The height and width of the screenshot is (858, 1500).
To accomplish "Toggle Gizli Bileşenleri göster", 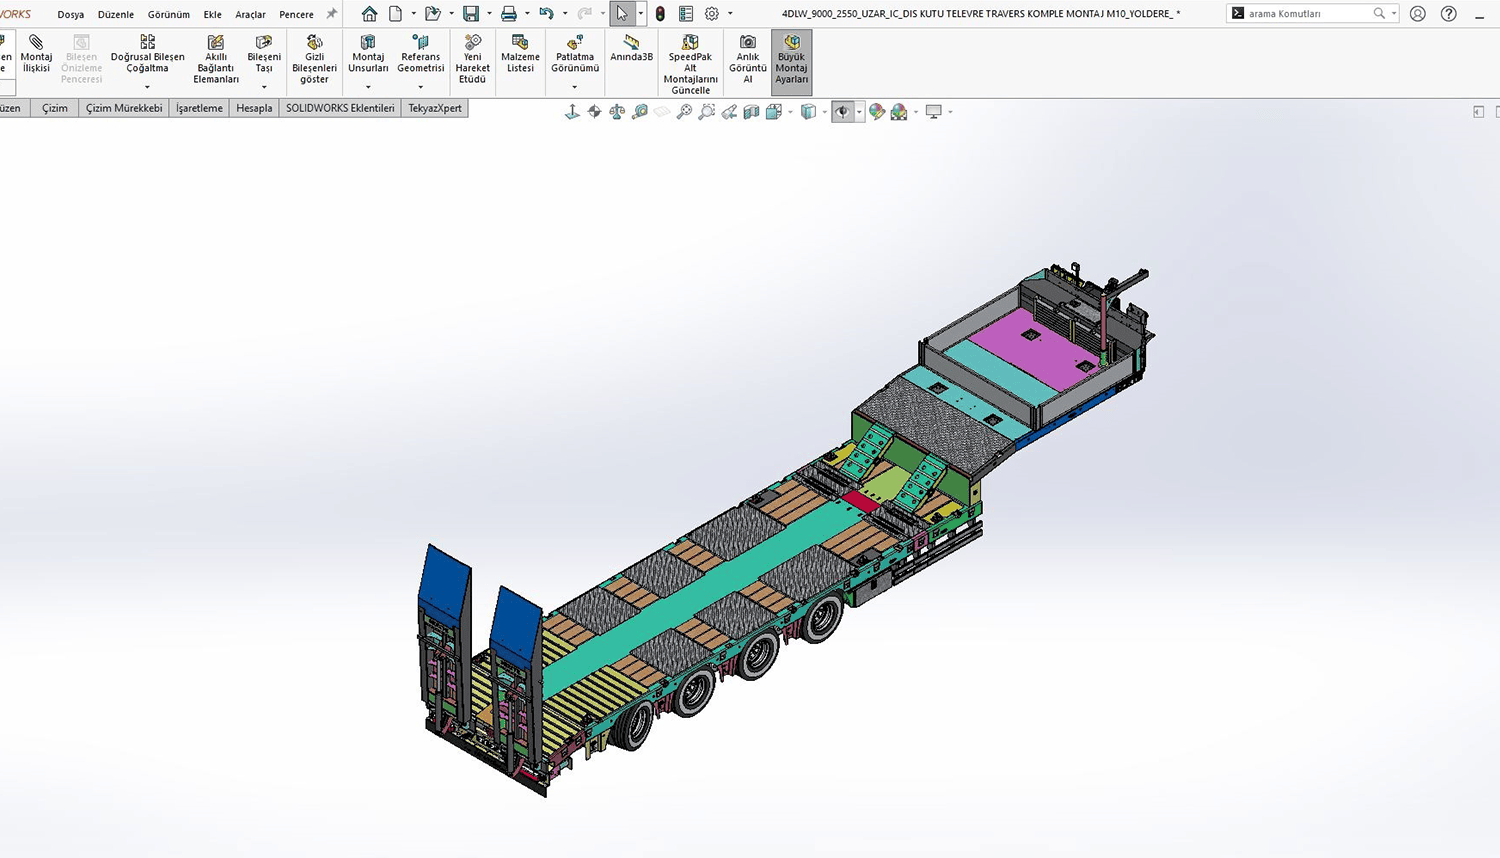I will coord(314,60).
